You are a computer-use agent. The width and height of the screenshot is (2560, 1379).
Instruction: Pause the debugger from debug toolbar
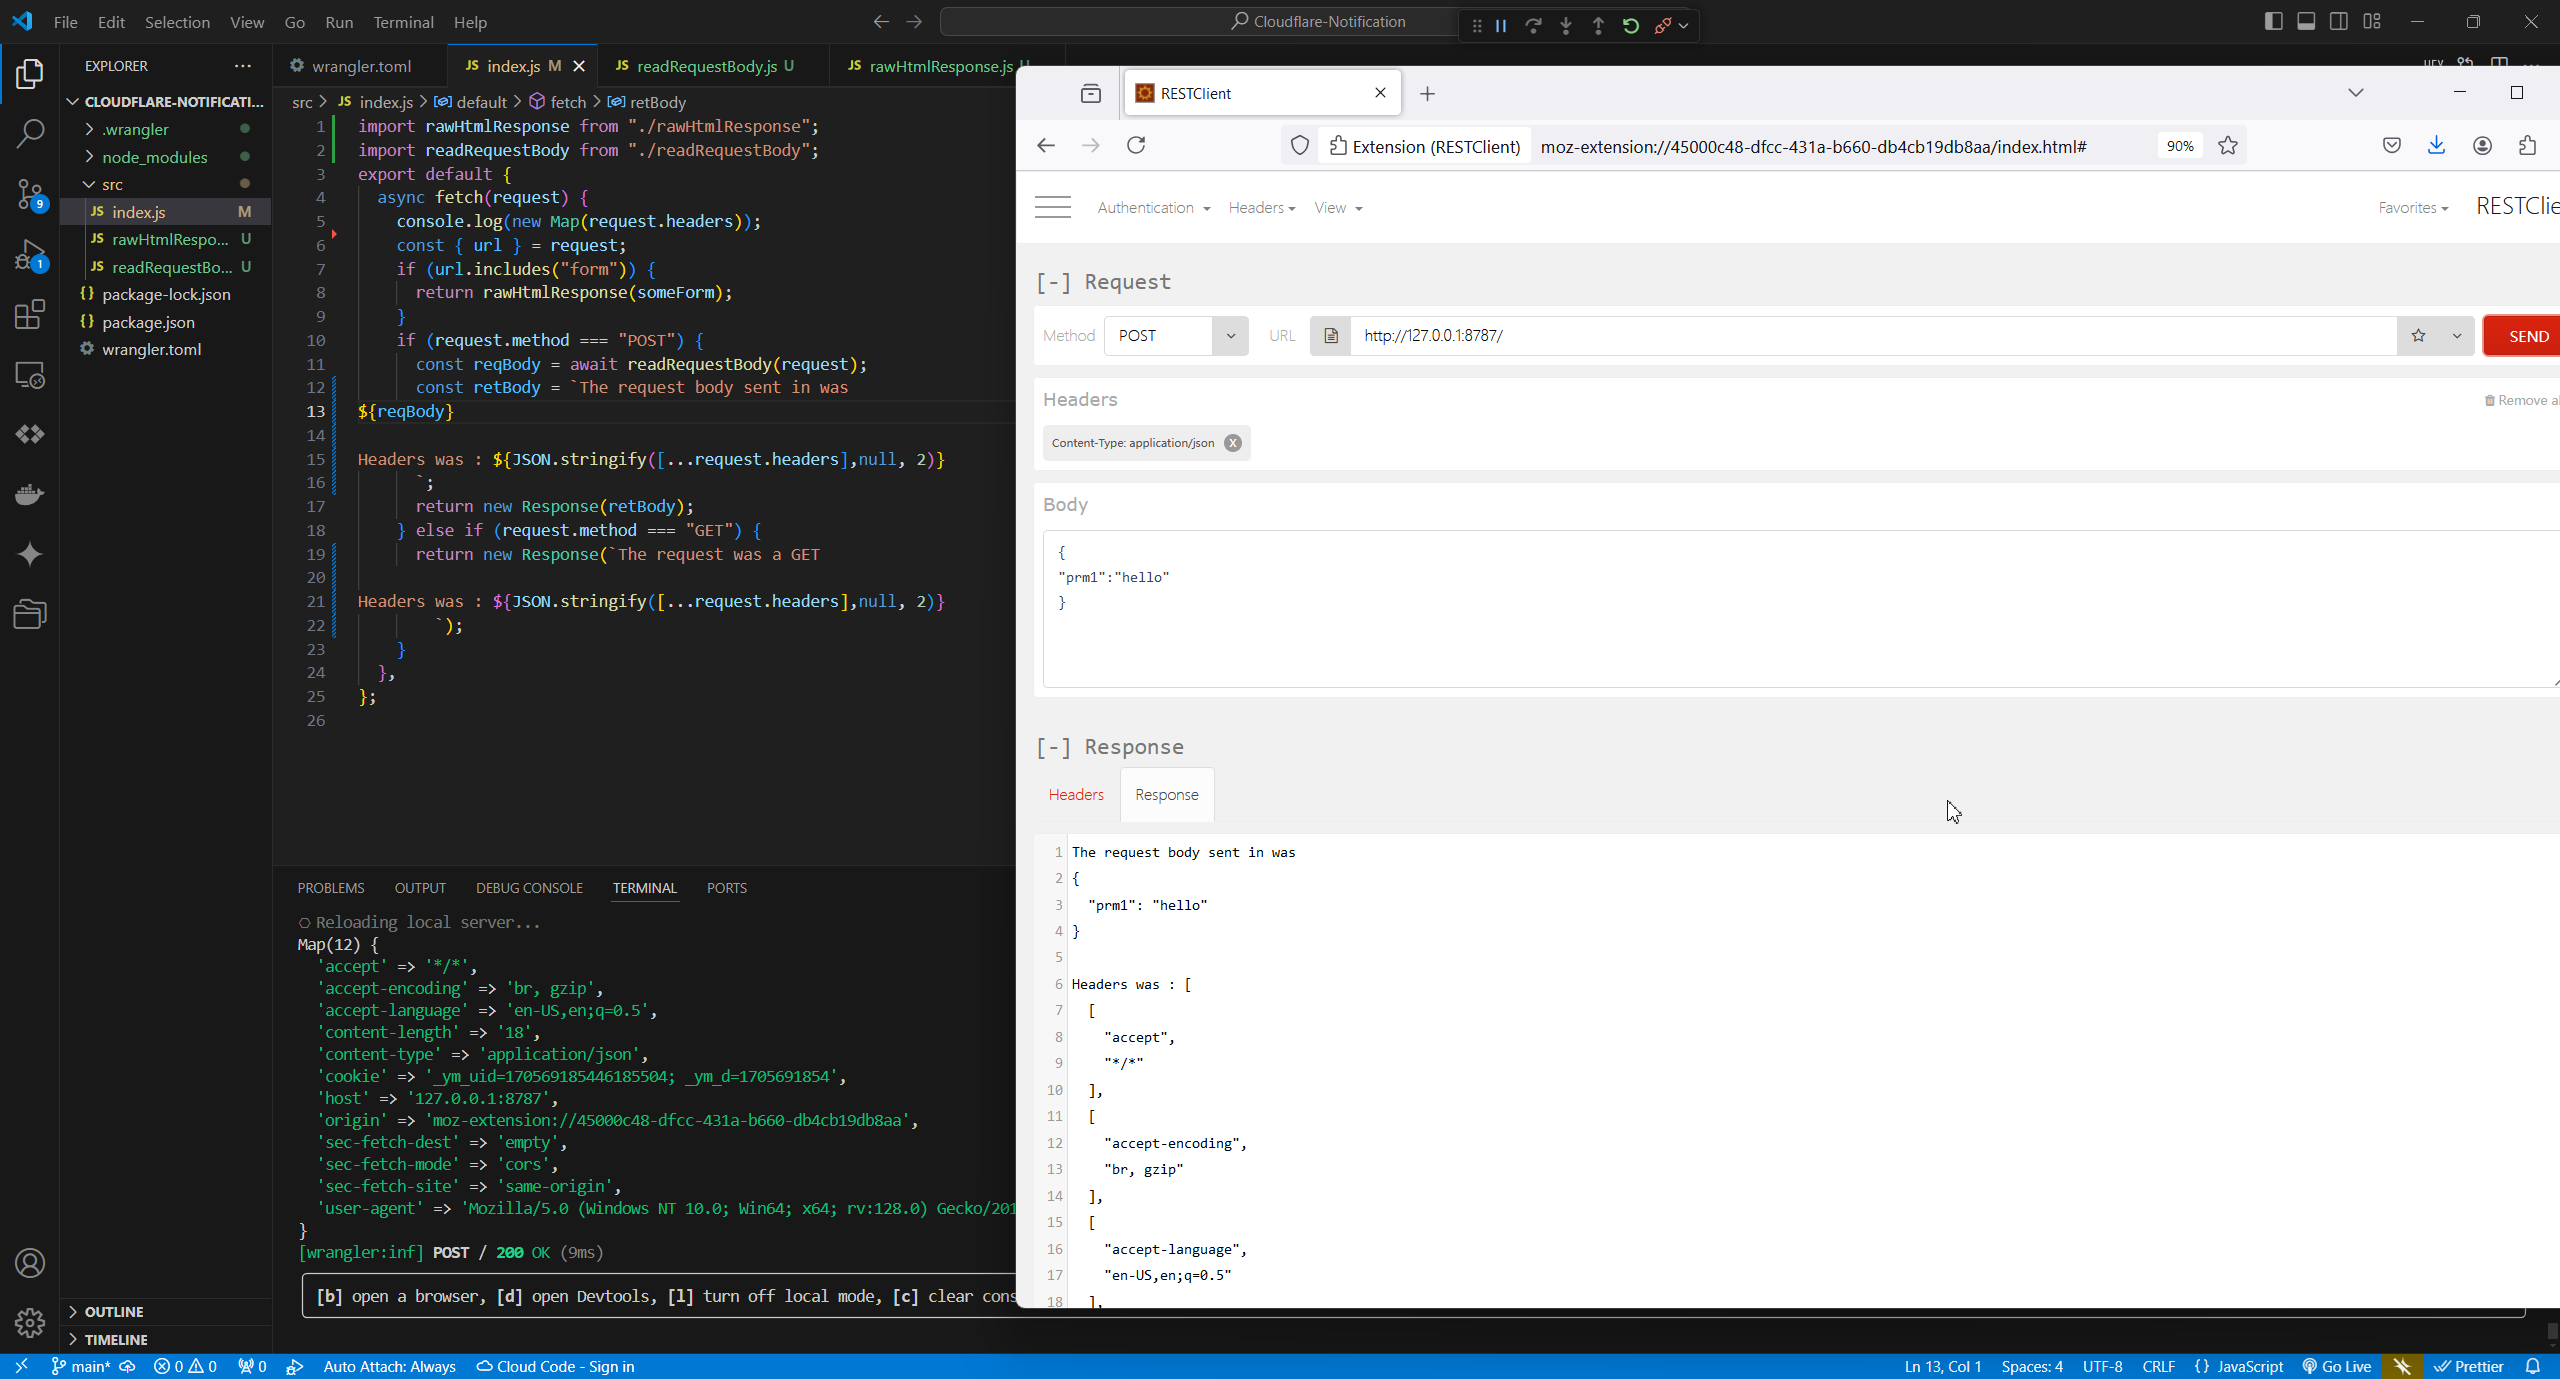(x=1501, y=26)
